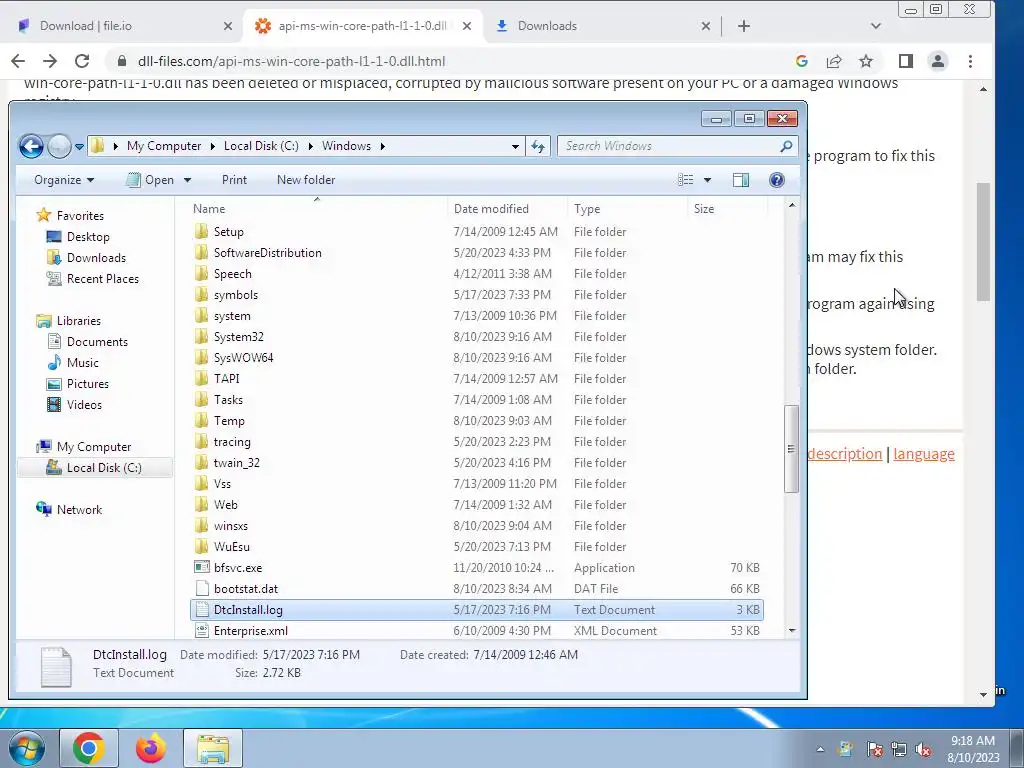Bookmark this page with star icon

(866, 61)
